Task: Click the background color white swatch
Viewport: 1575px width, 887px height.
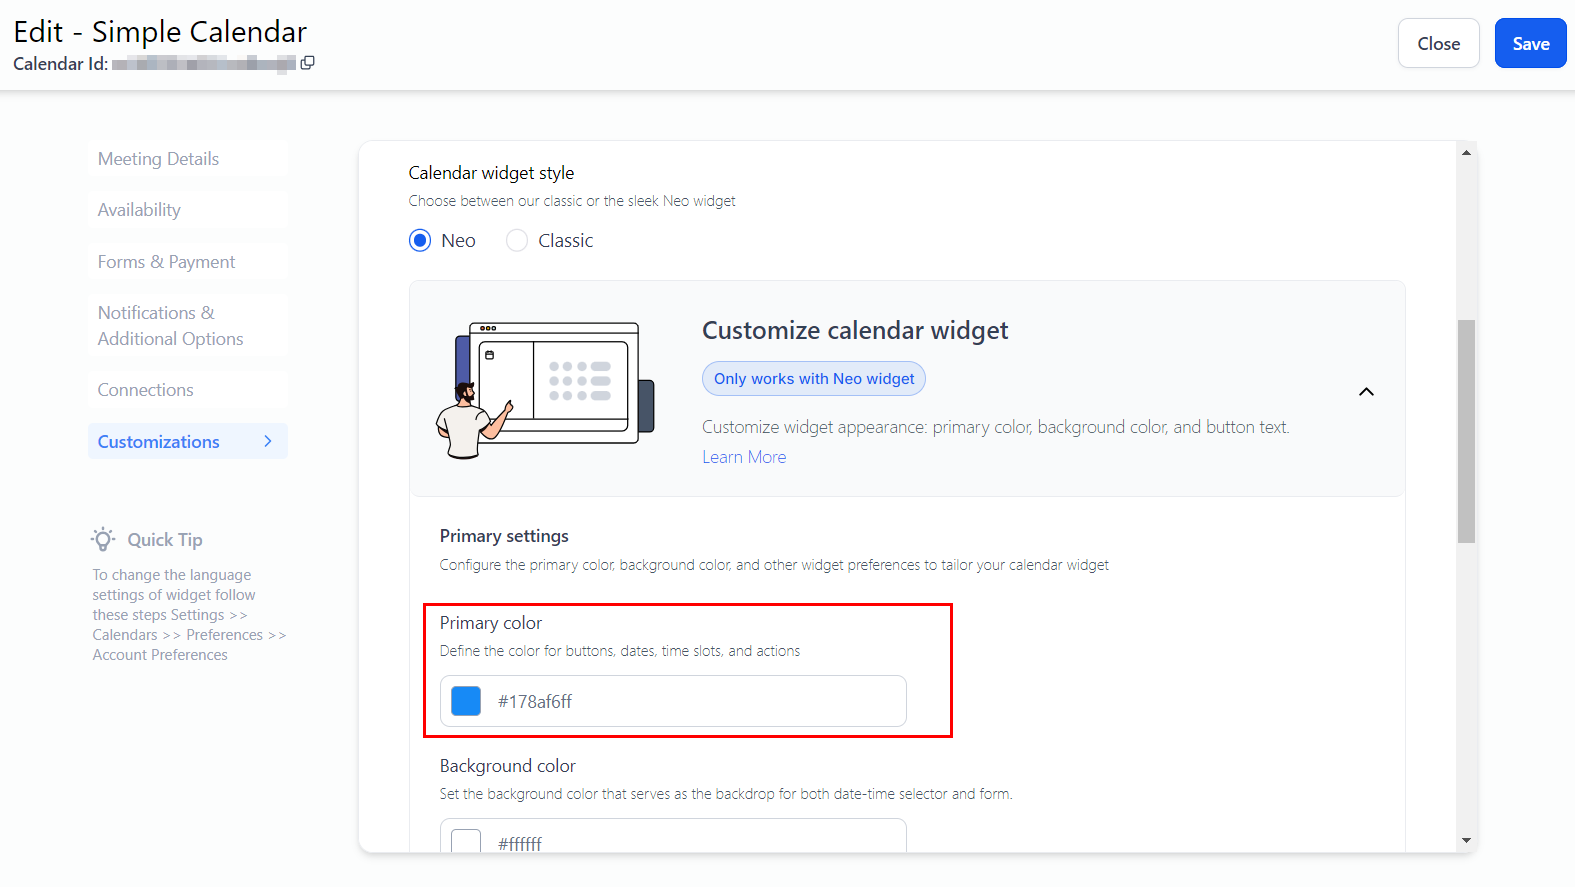Action: point(466,841)
